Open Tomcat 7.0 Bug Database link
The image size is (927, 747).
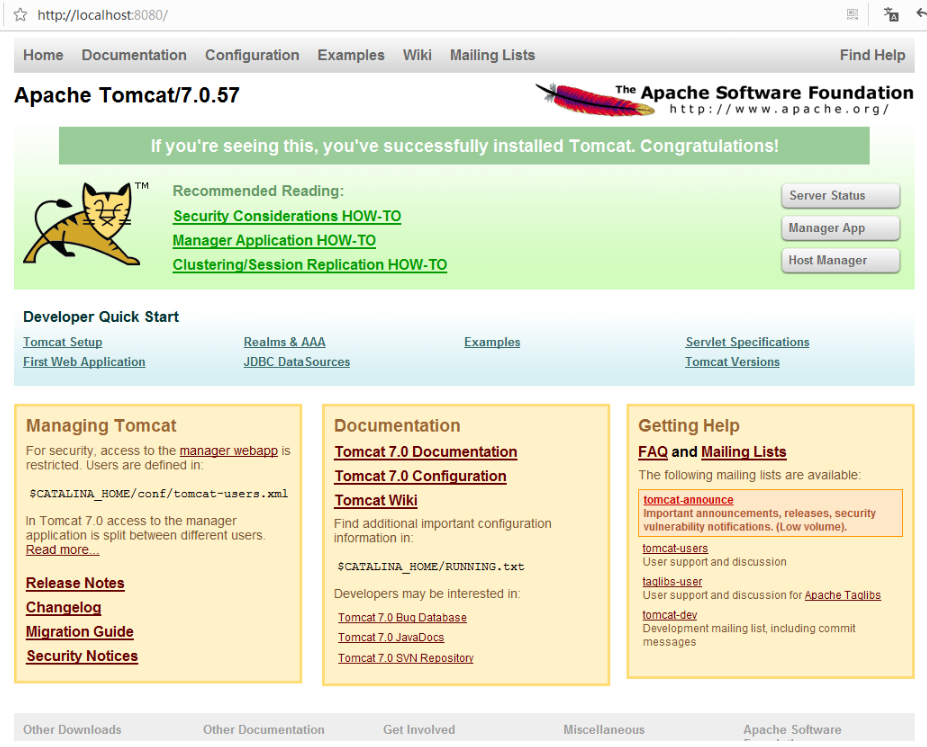(x=402, y=618)
